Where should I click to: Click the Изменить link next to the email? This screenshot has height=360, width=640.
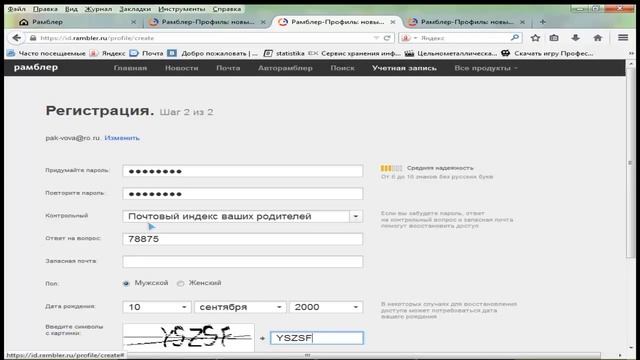tap(122, 138)
